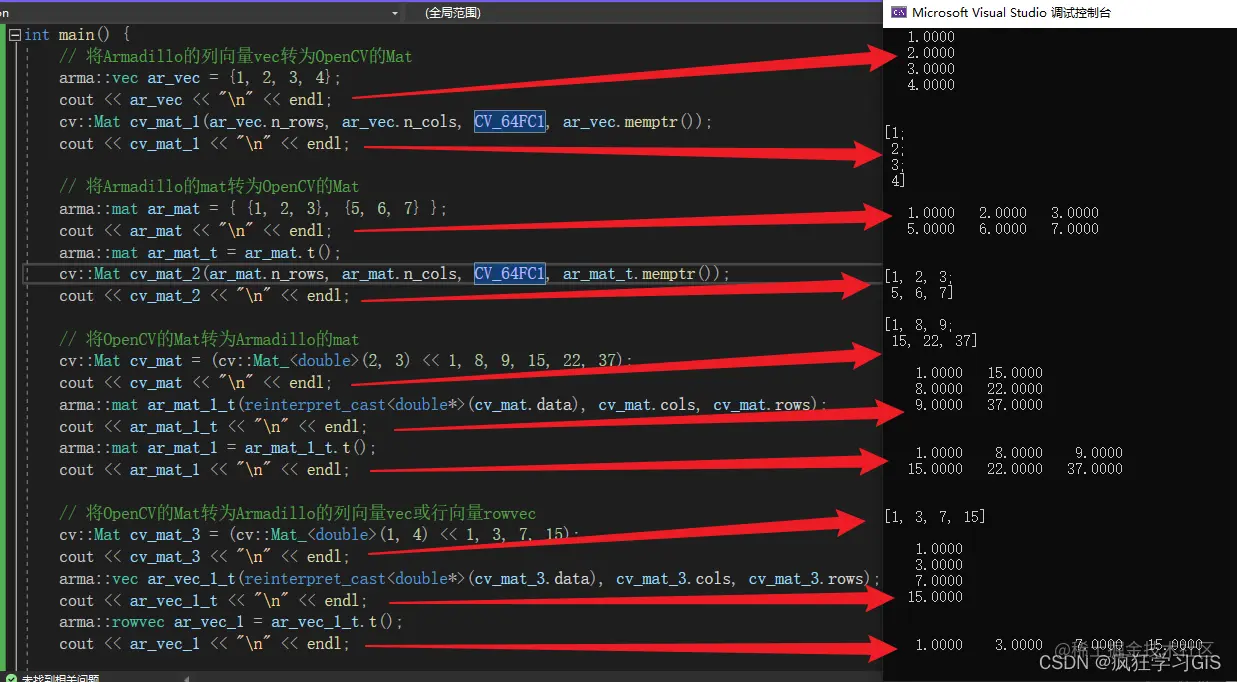Click the 'arma::mat ar_mat = { {1, 2, 3}' line
The image size is (1237, 682).
tap(253, 209)
